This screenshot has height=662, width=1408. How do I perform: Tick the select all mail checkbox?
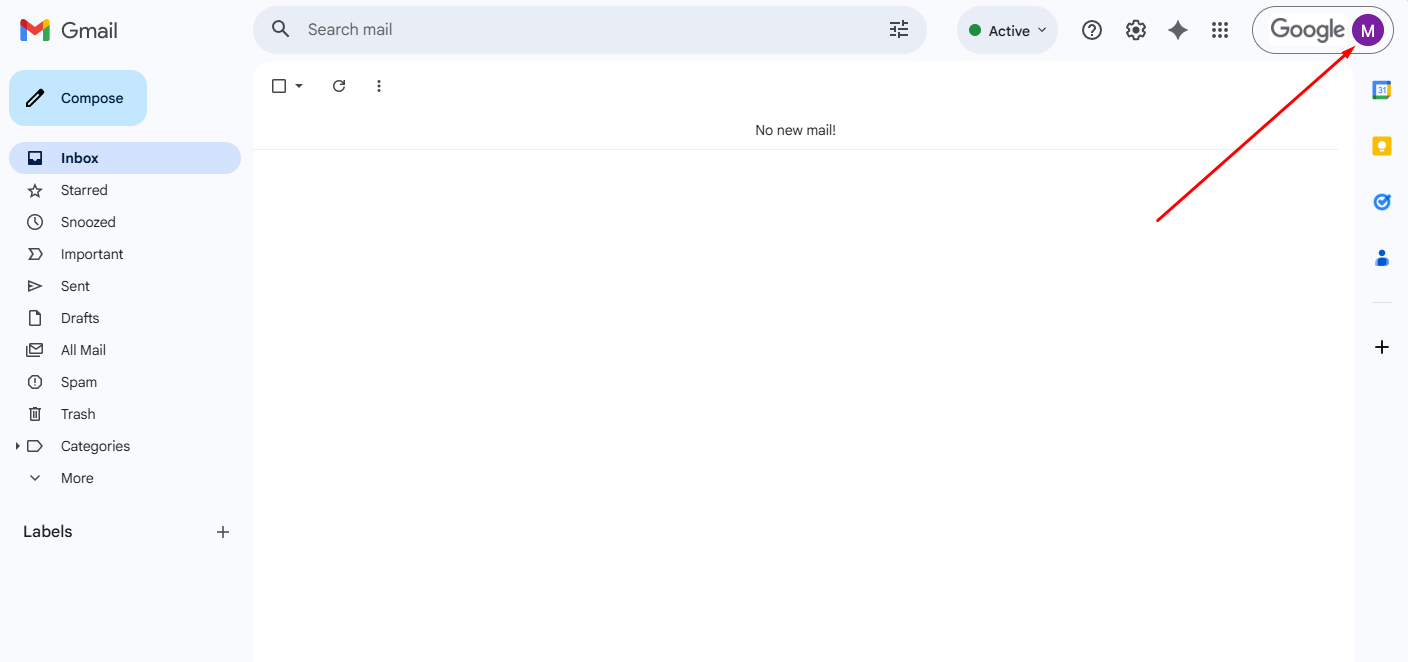pos(279,86)
